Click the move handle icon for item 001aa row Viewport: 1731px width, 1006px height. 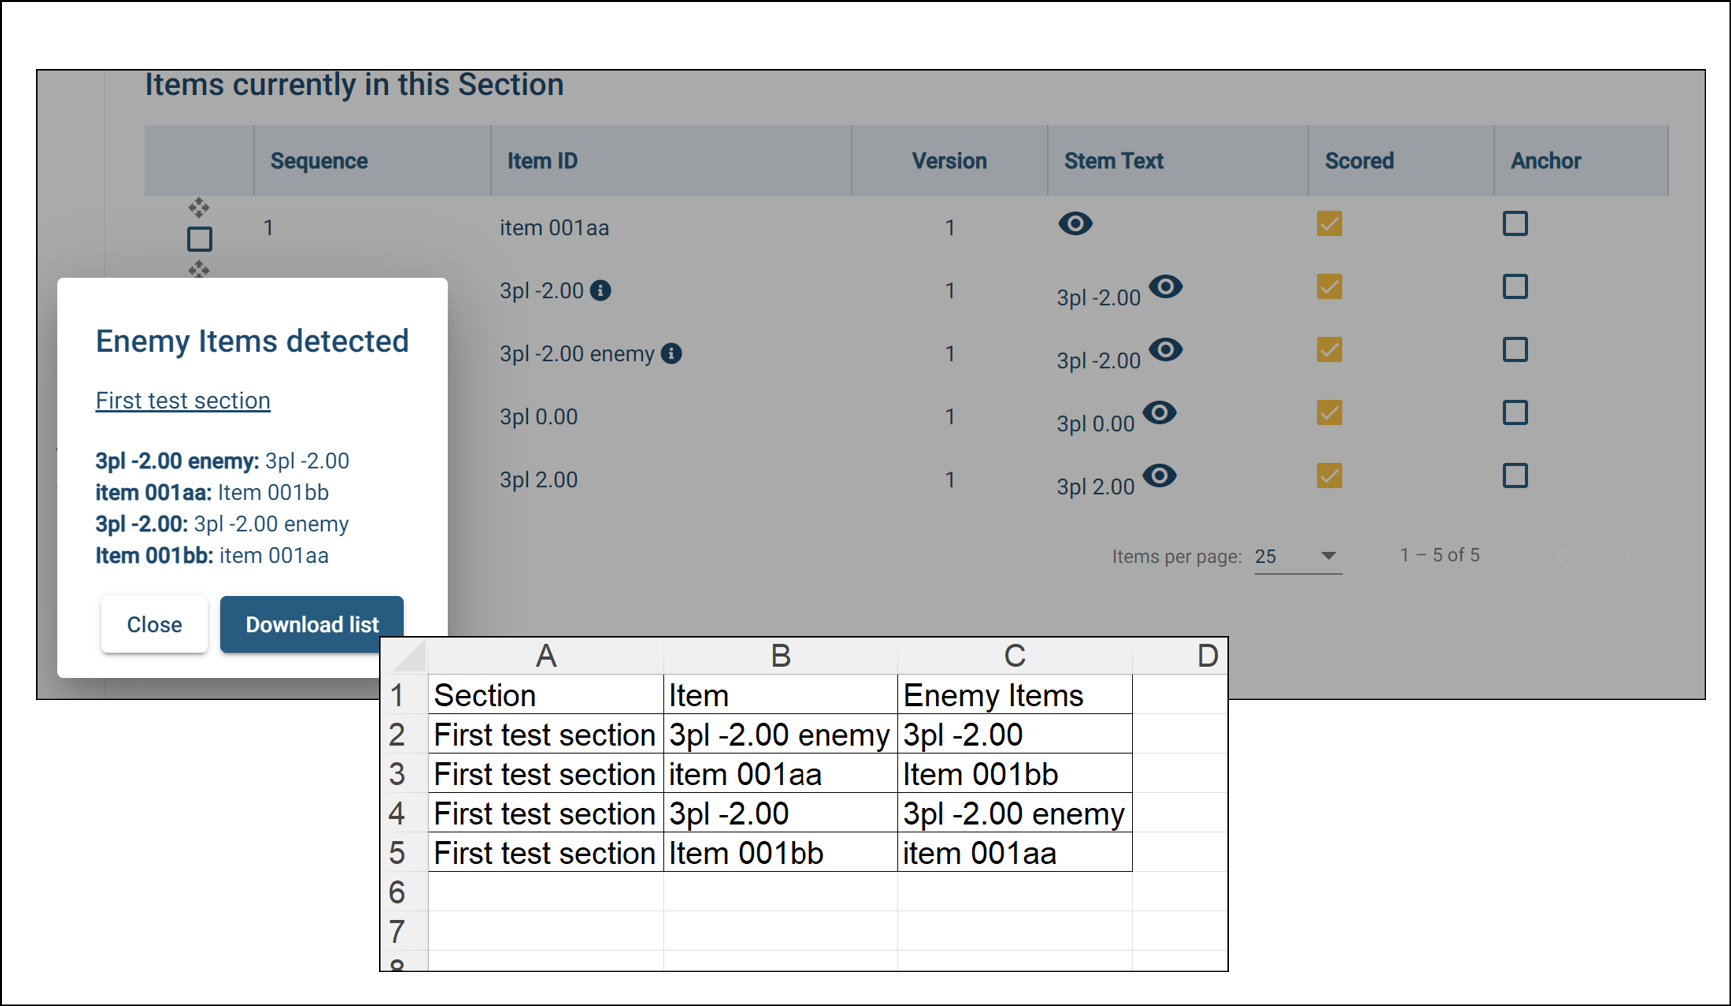coord(199,207)
